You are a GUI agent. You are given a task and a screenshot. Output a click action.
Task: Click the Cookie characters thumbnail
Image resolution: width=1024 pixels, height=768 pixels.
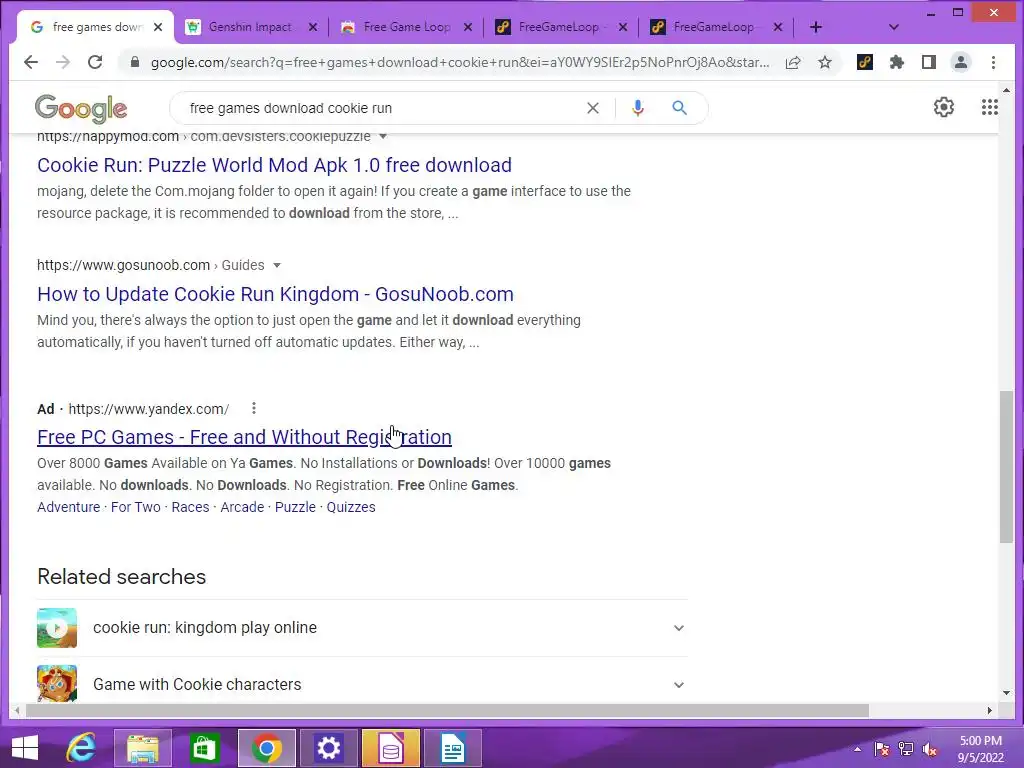57,683
